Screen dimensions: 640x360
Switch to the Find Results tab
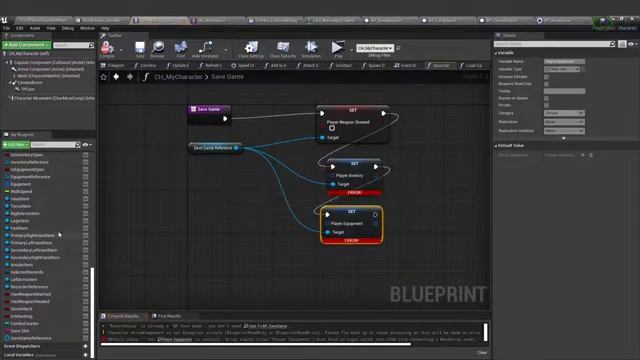(x=167, y=316)
